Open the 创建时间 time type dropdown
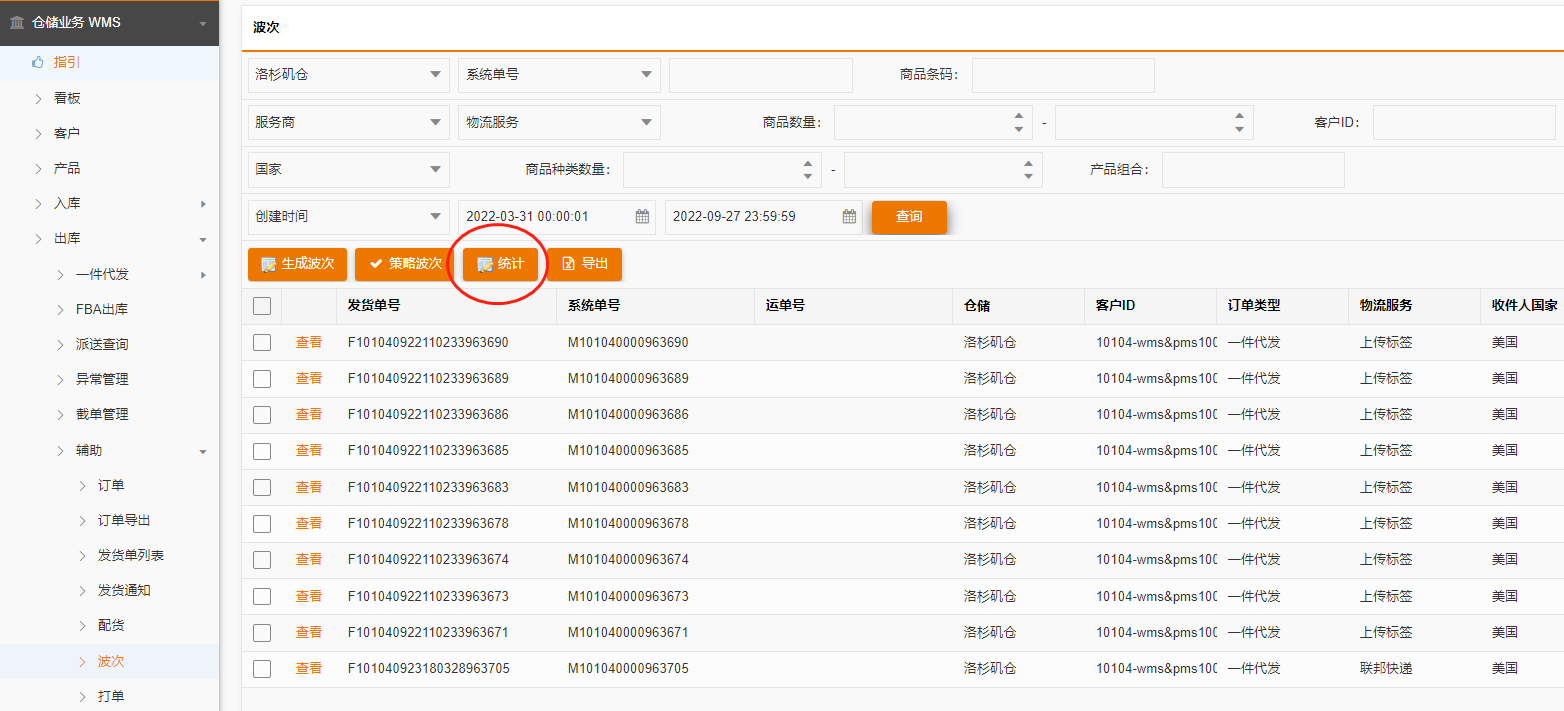This screenshot has height=711, width=1564. (x=349, y=216)
